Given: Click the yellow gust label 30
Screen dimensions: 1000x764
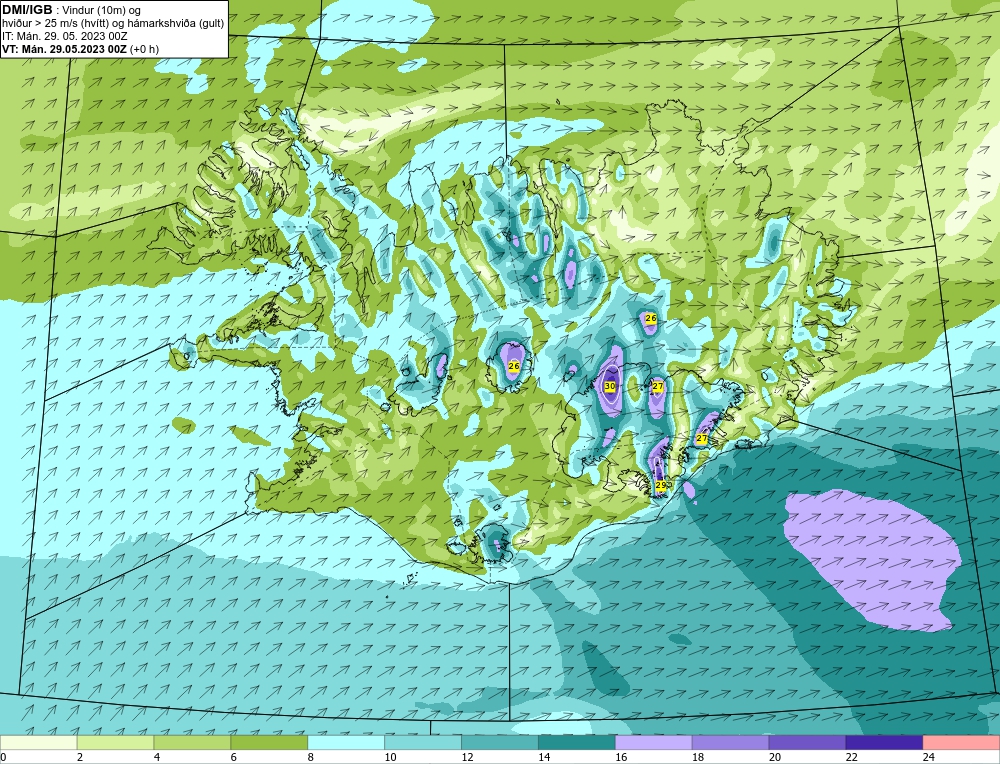Looking at the screenshot, I should (x=610, y=386).
